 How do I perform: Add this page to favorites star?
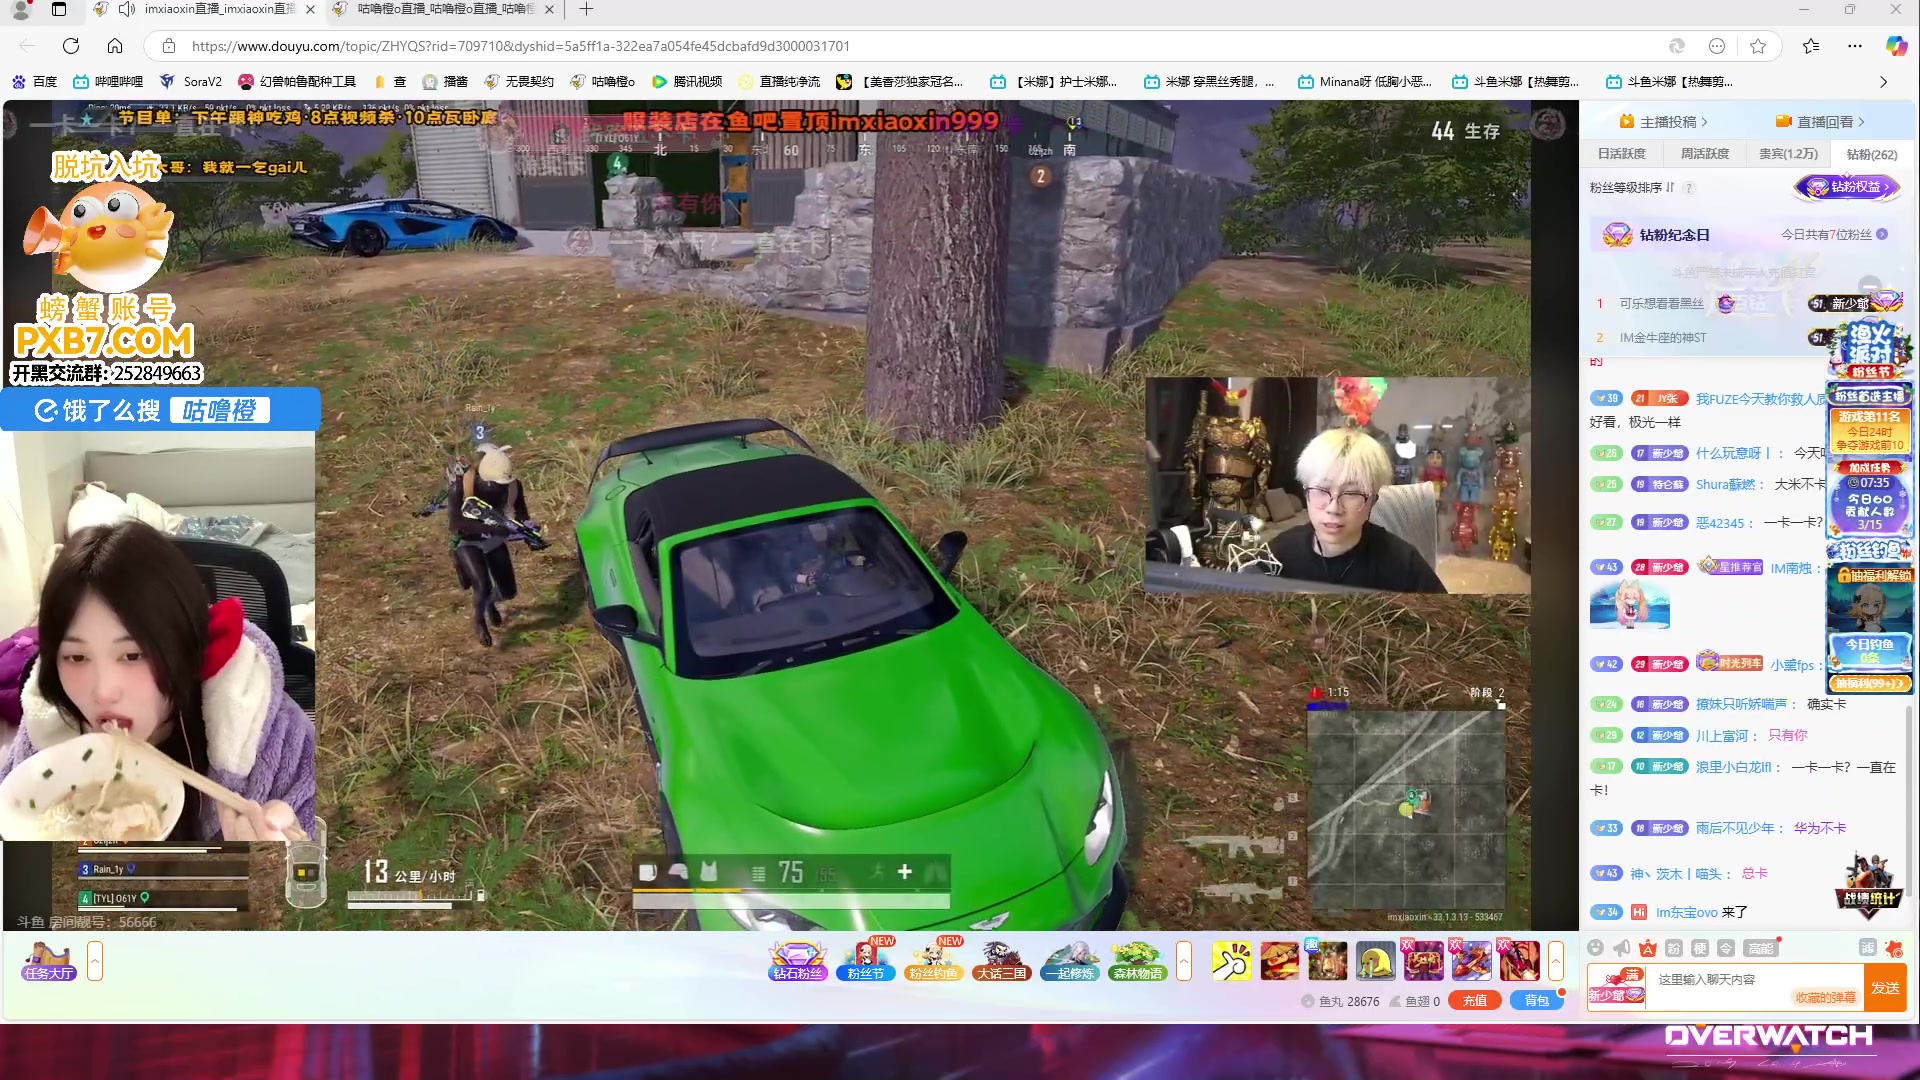1758,46
